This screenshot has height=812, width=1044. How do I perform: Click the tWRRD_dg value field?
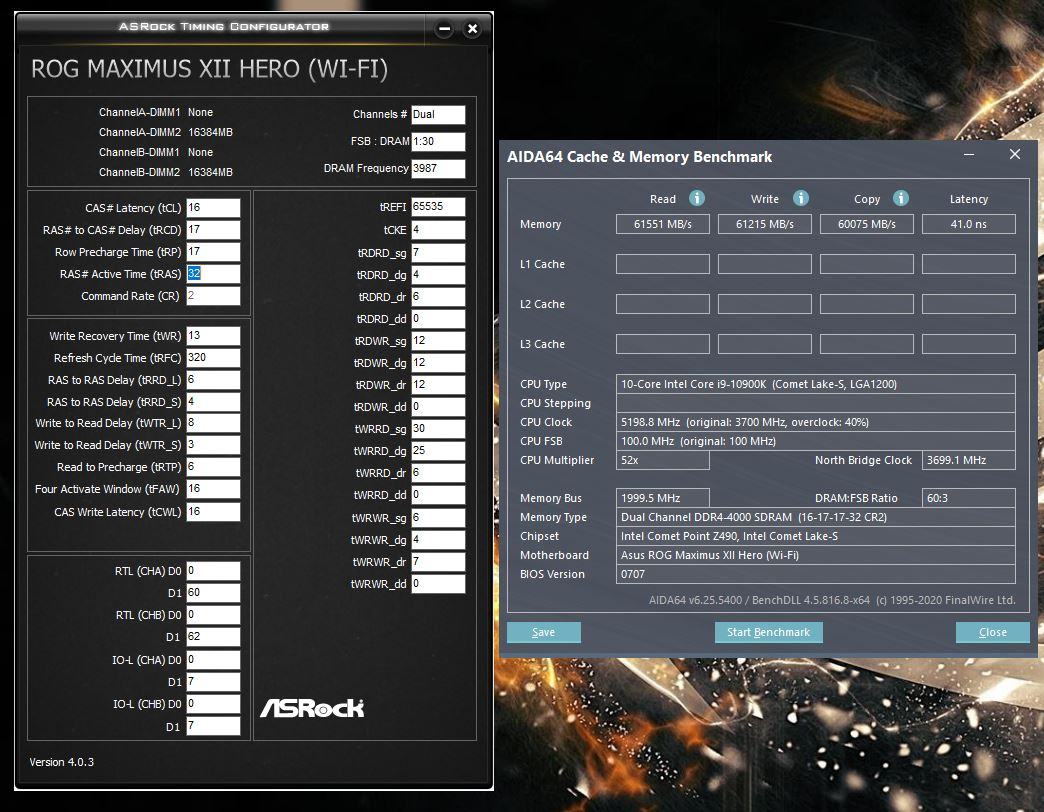tap(438, 451)
